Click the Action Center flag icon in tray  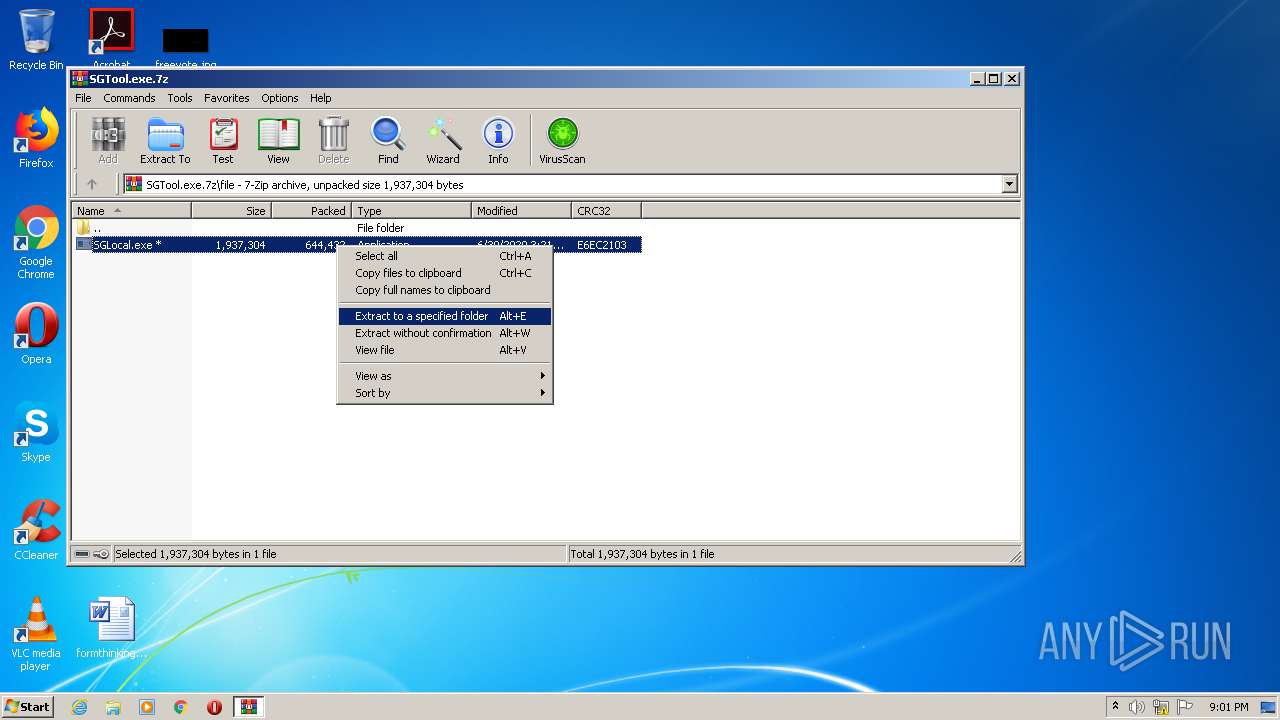pyautogui.click(x=1183, y=707)
